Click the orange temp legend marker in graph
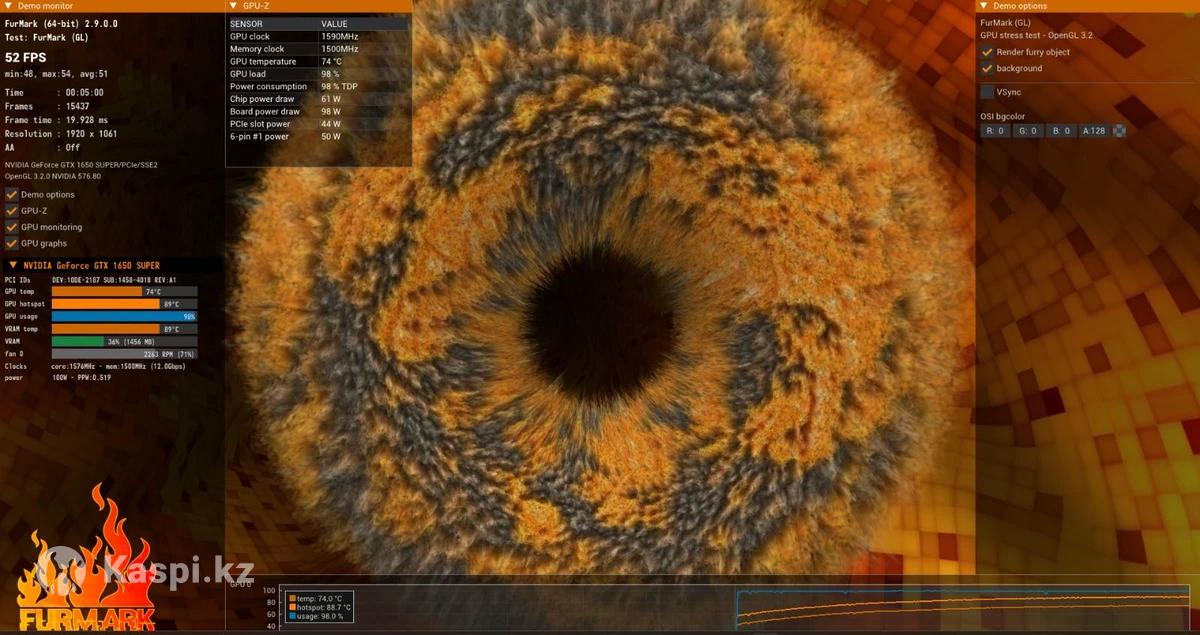Viewport: 1200px width, 635px height. (x=291, y=598)
